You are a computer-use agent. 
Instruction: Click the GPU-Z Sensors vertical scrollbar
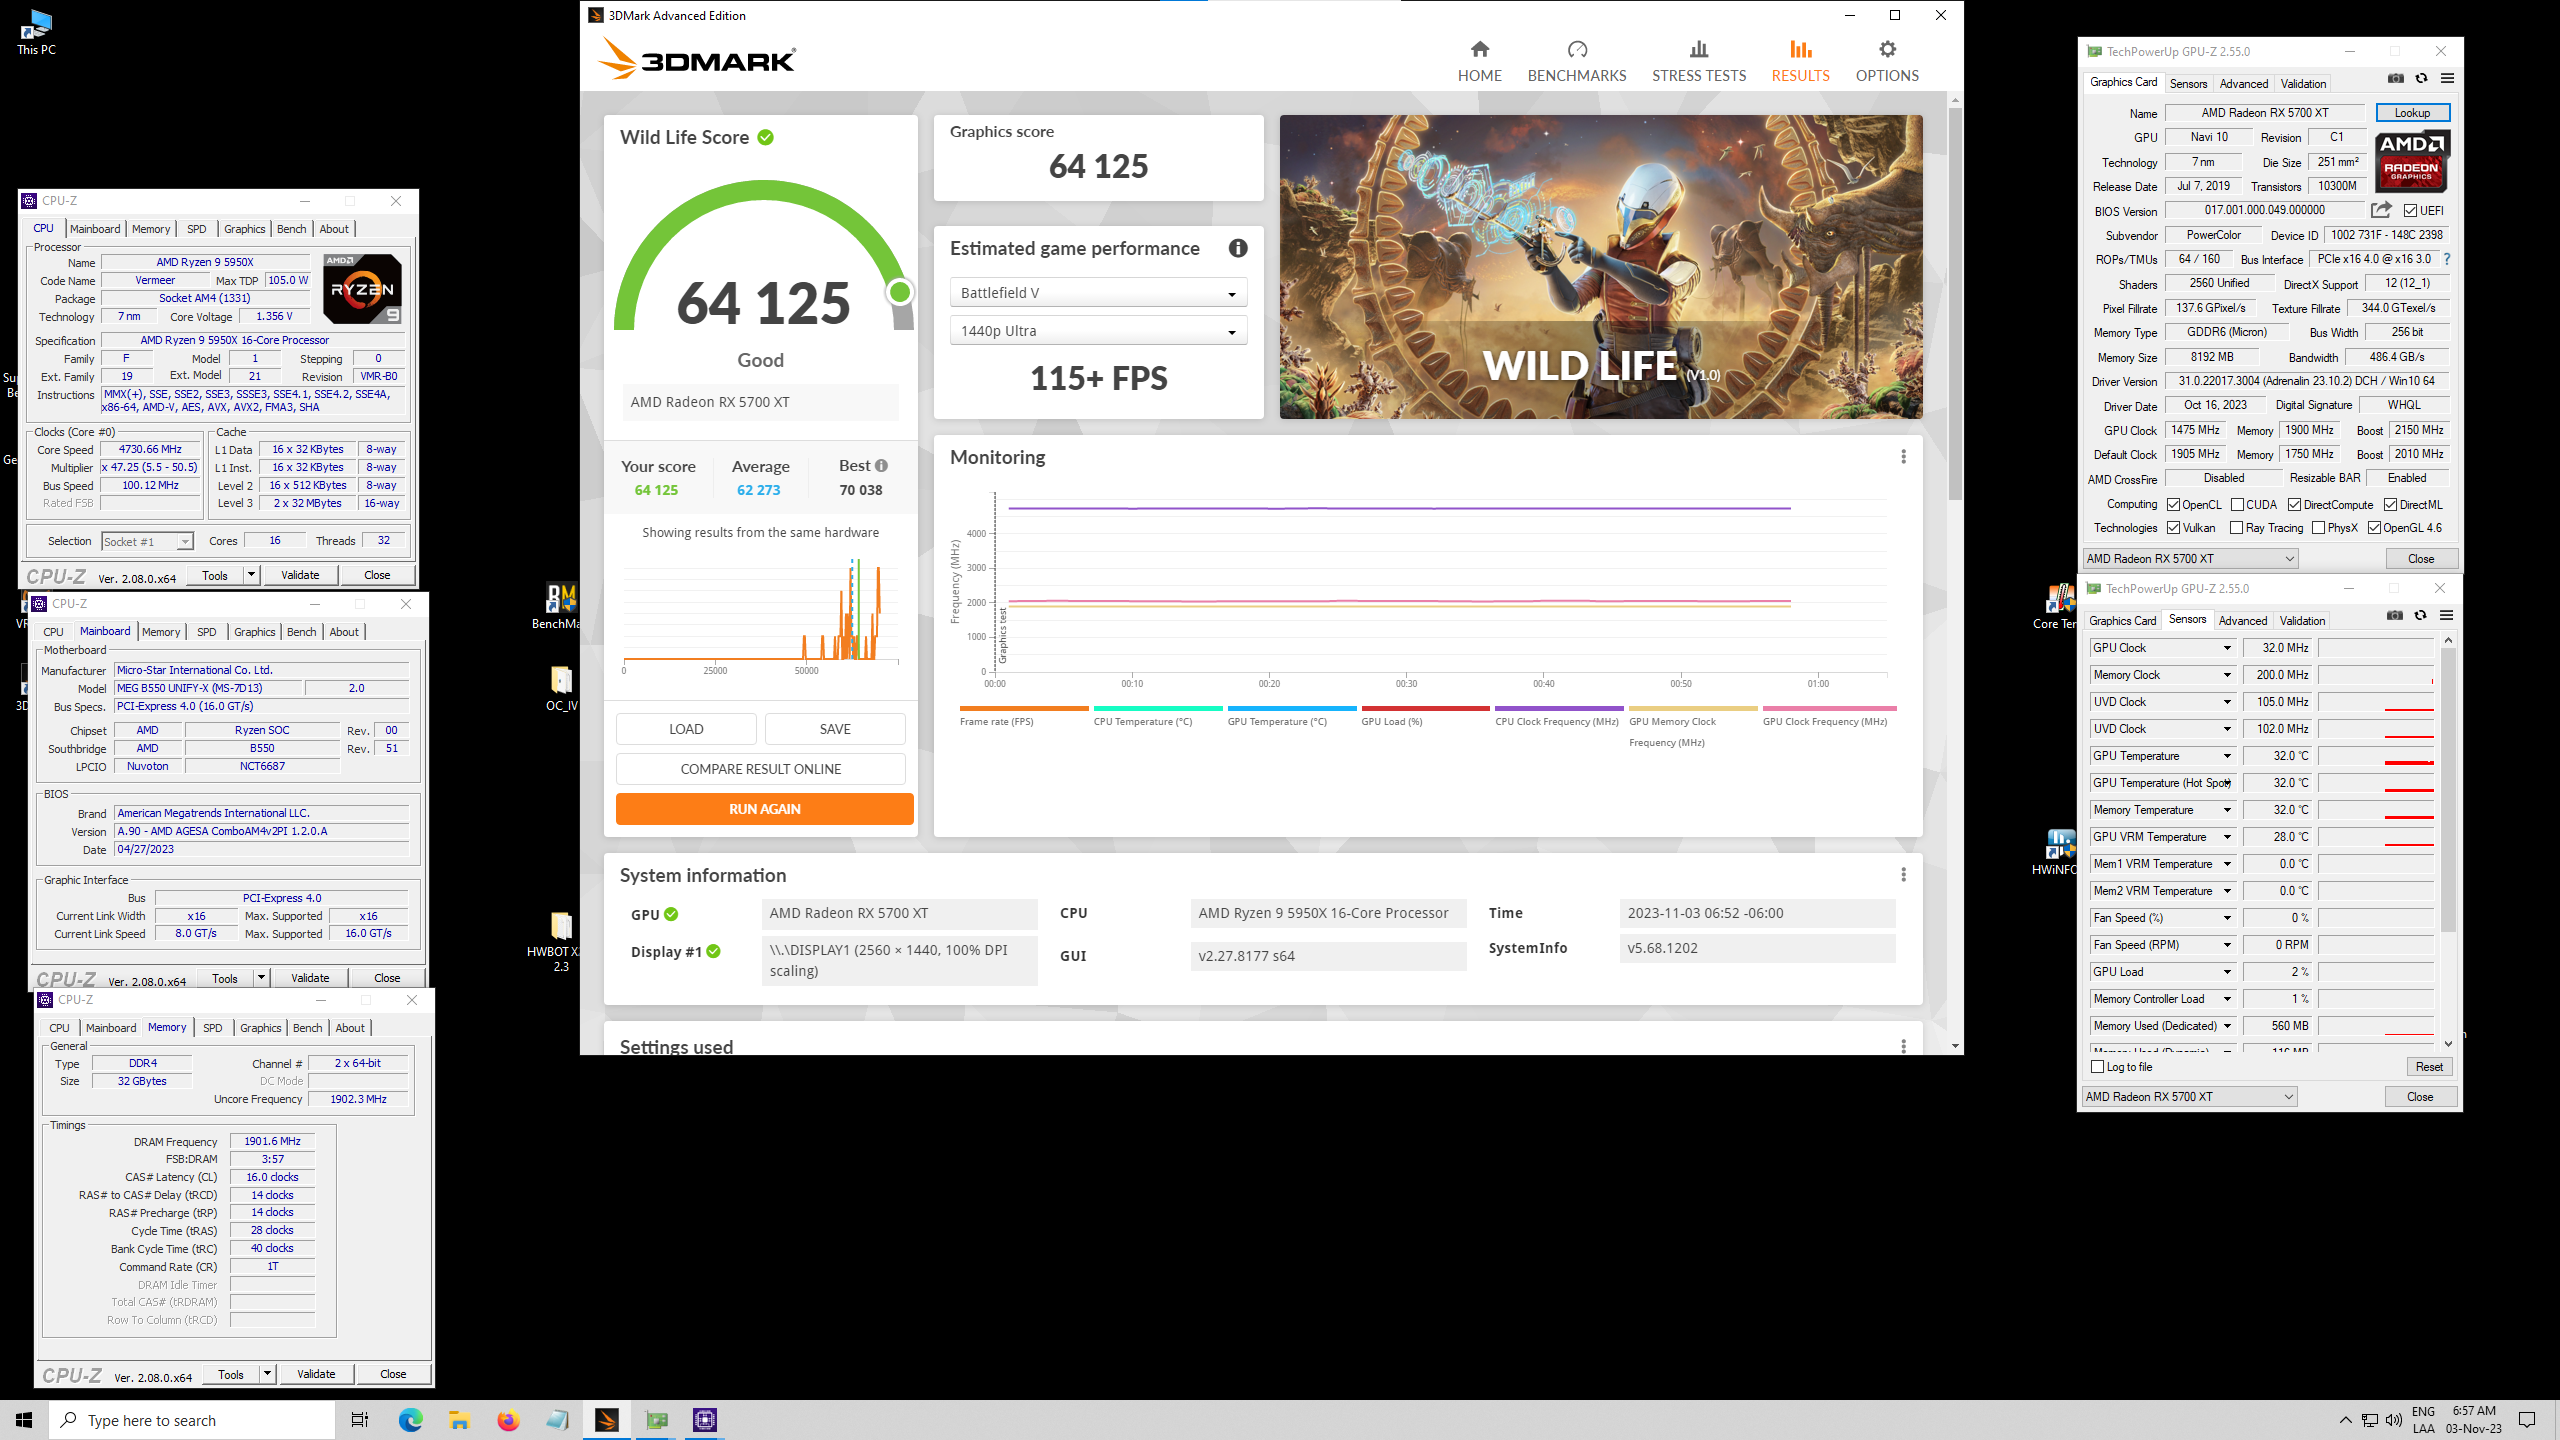click(2448, 790)
